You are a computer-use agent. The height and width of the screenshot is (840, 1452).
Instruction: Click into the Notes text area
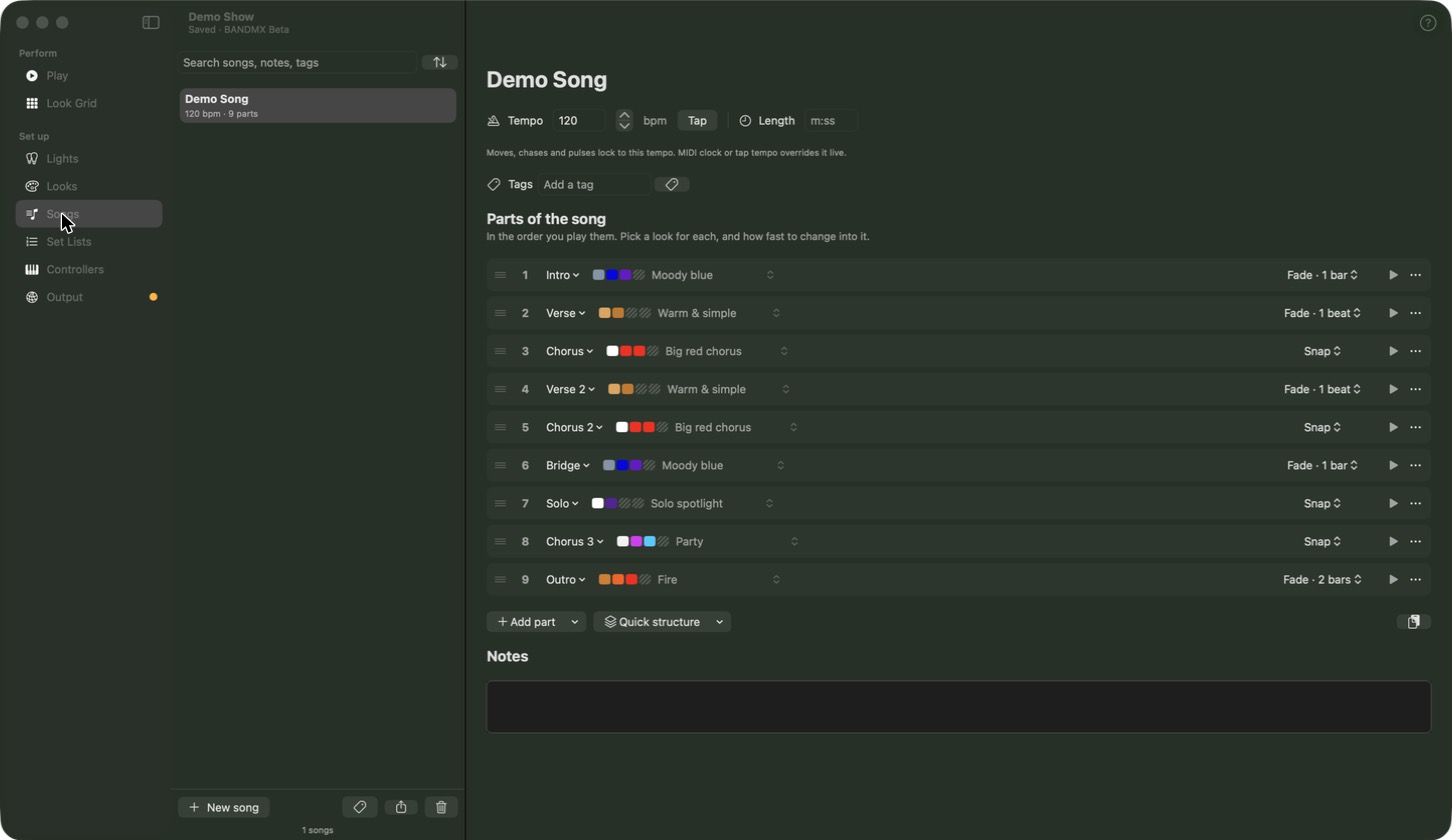pos(958,707)
